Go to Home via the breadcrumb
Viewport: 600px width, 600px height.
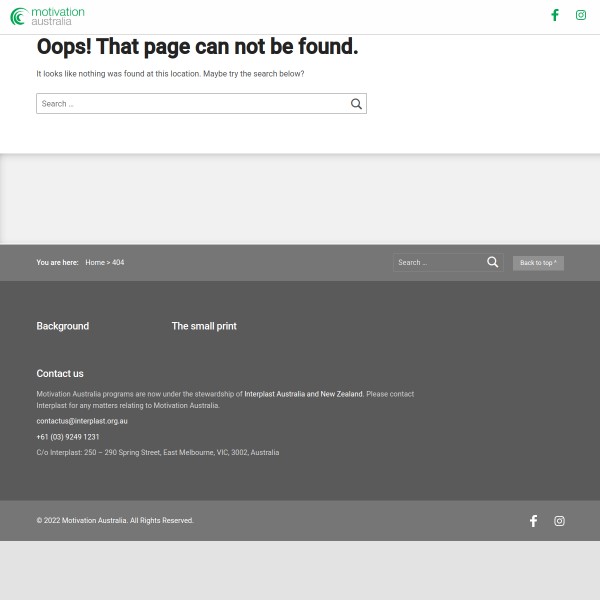(x=95, y=263)
